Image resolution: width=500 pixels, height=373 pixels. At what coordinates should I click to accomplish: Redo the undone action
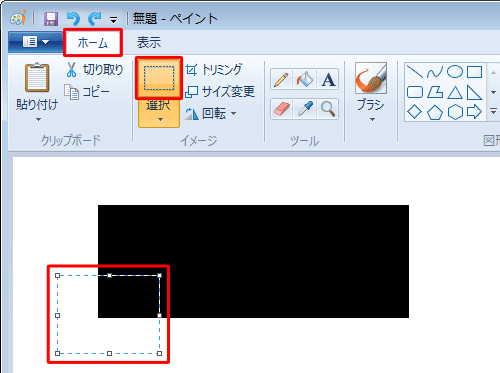95,19
